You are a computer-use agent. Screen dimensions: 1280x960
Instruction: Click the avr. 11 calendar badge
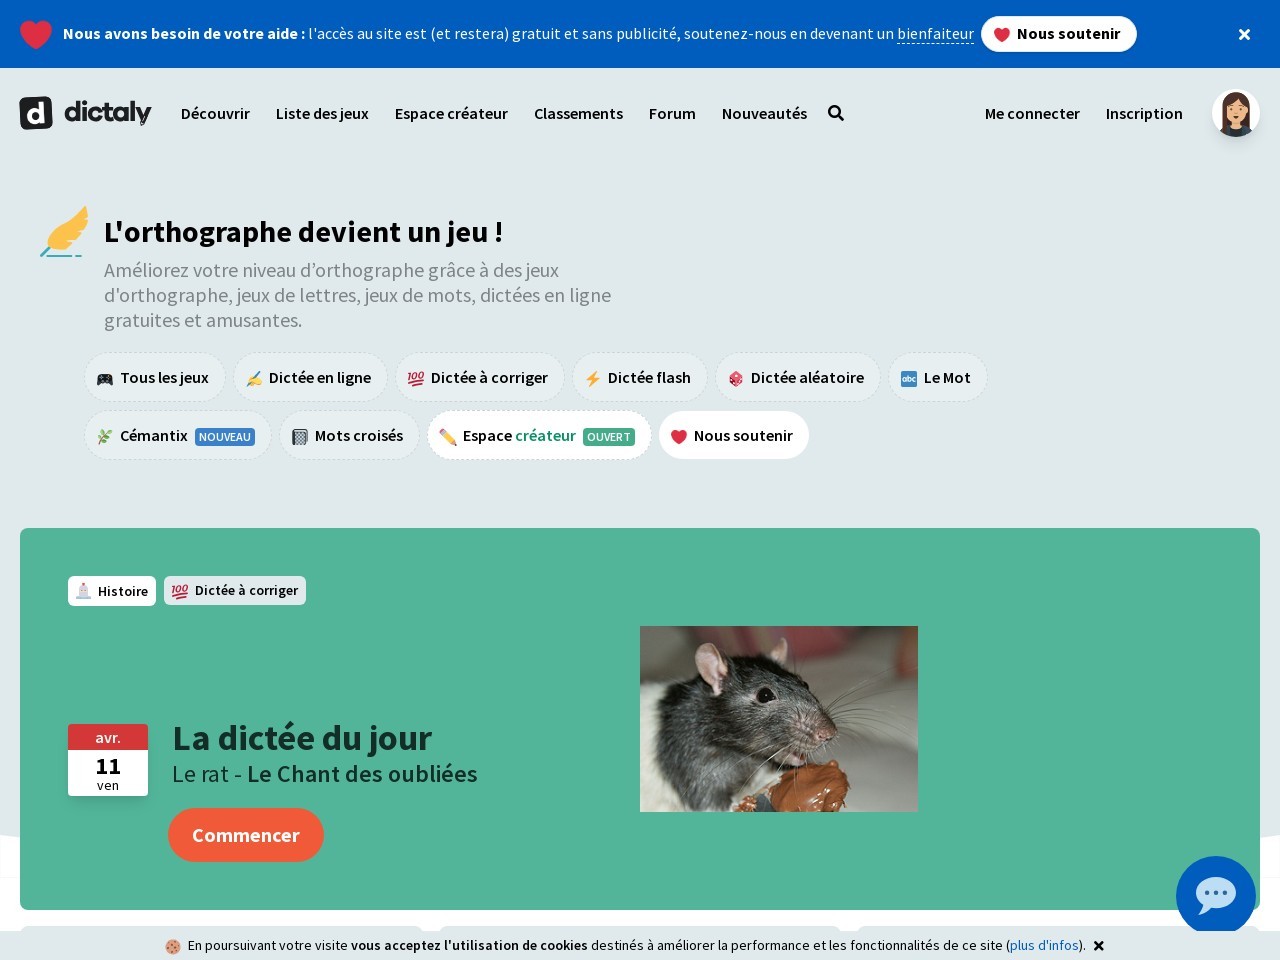[x=108, y=760]
